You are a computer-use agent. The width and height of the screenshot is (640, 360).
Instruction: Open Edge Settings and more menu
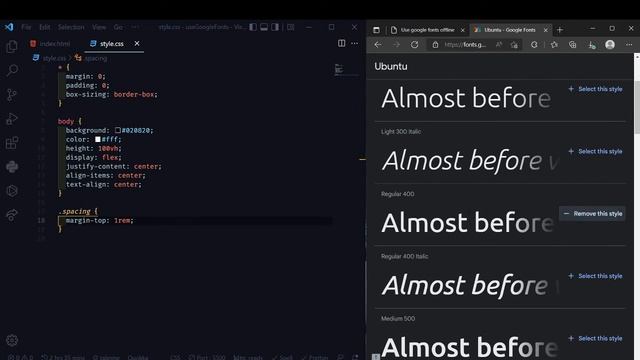(629, 45)
